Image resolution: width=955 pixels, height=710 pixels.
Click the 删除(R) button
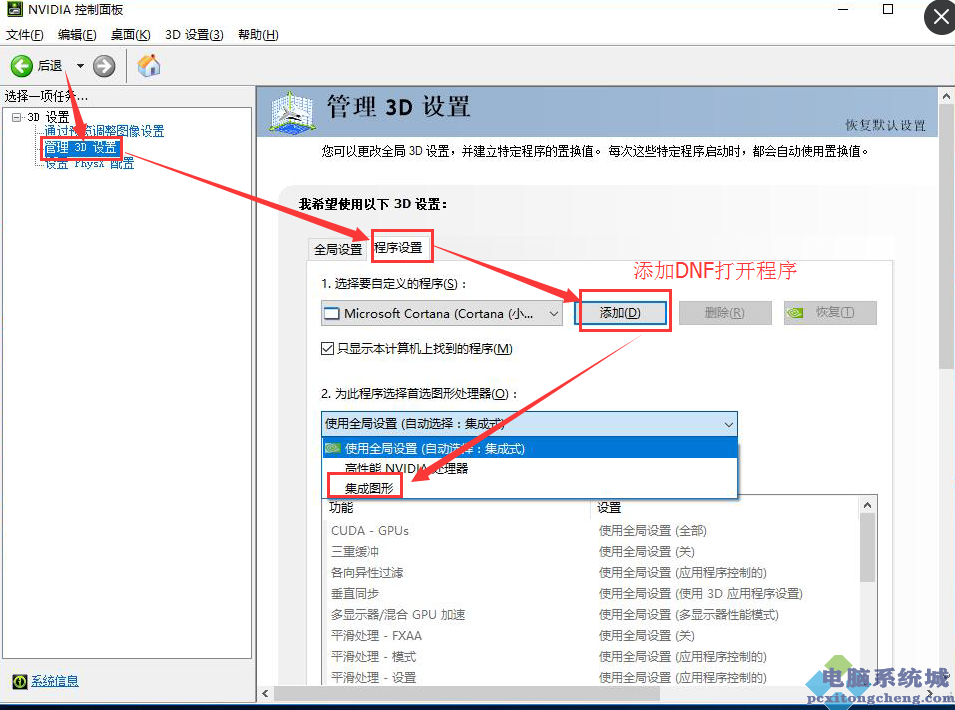pyautogui.click(x=725, y=313)
